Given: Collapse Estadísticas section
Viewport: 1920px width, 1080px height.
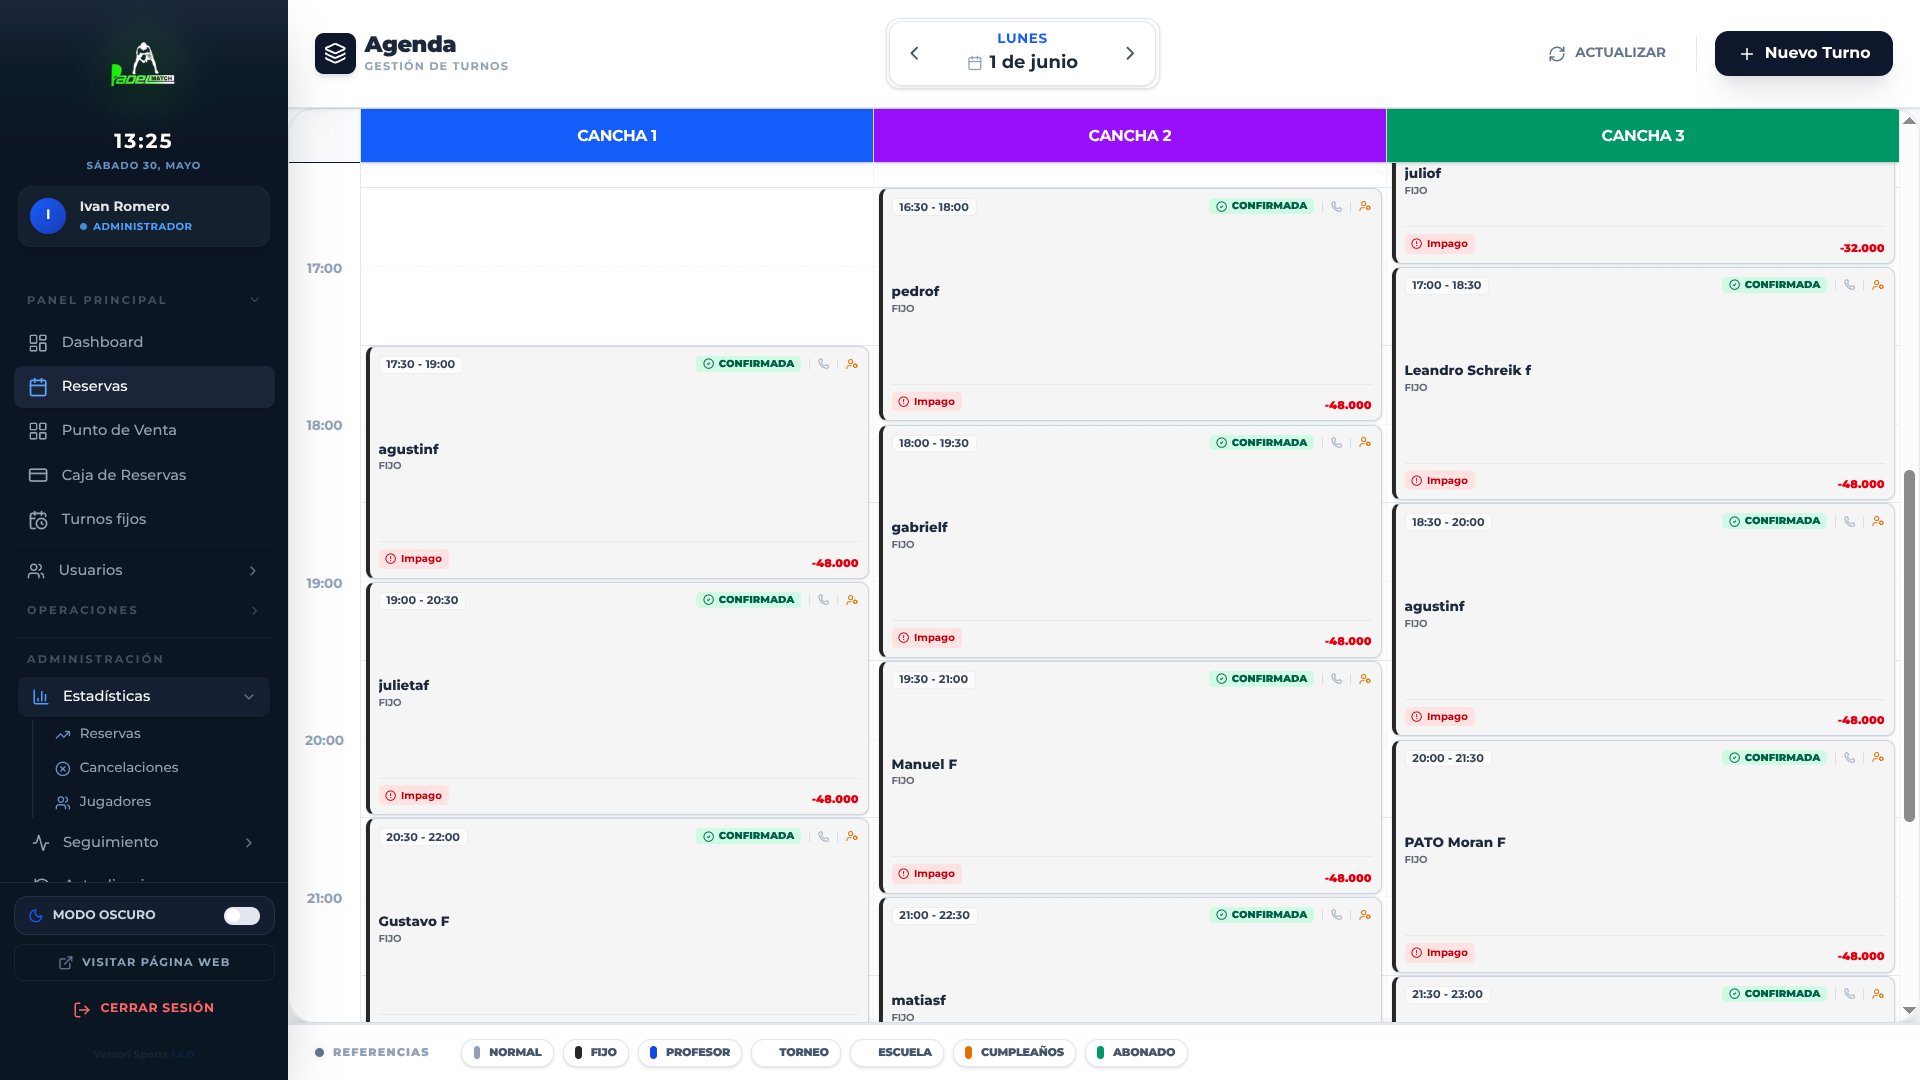Looking at the screenshot, I should pyautogui.click(x=249, y=697).
